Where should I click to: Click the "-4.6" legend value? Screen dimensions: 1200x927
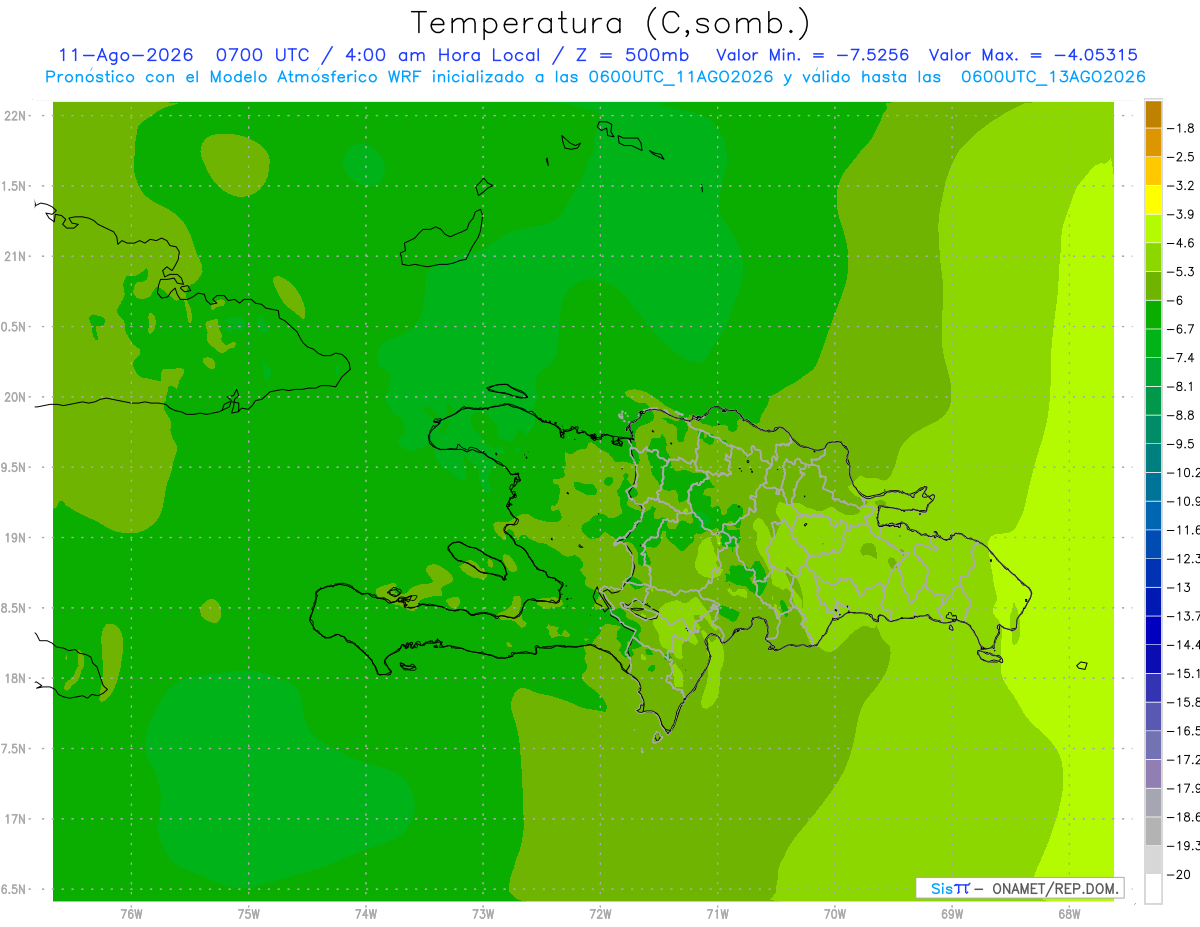[x=1182, y=243]
